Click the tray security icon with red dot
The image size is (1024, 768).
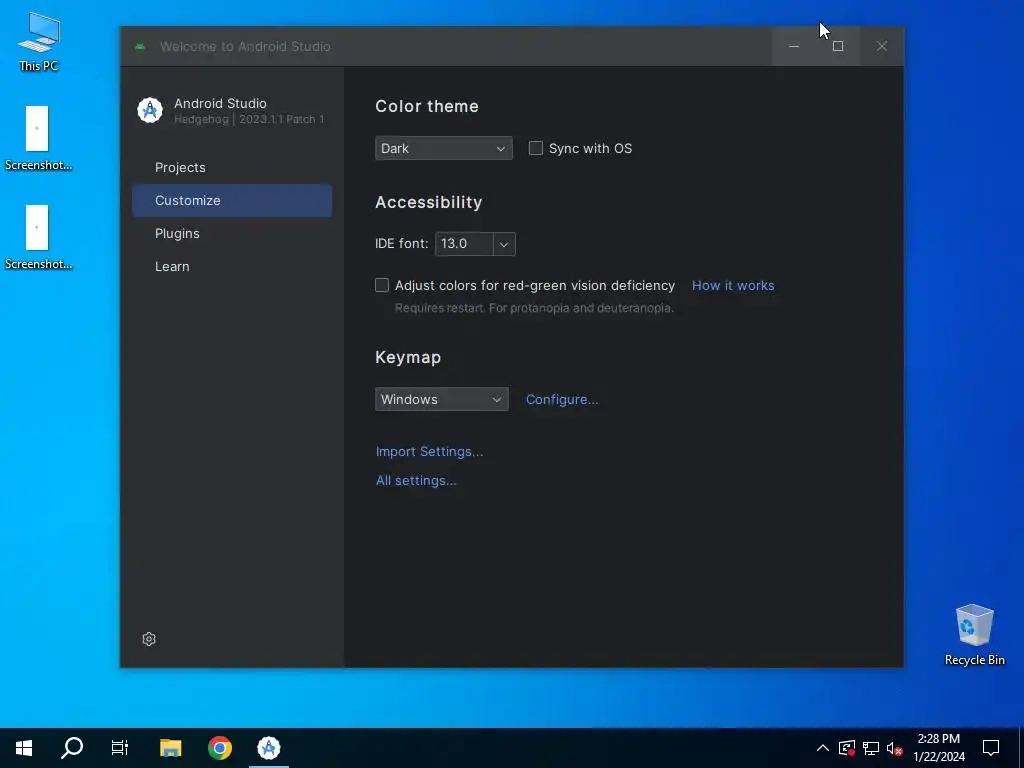(847, 748)
